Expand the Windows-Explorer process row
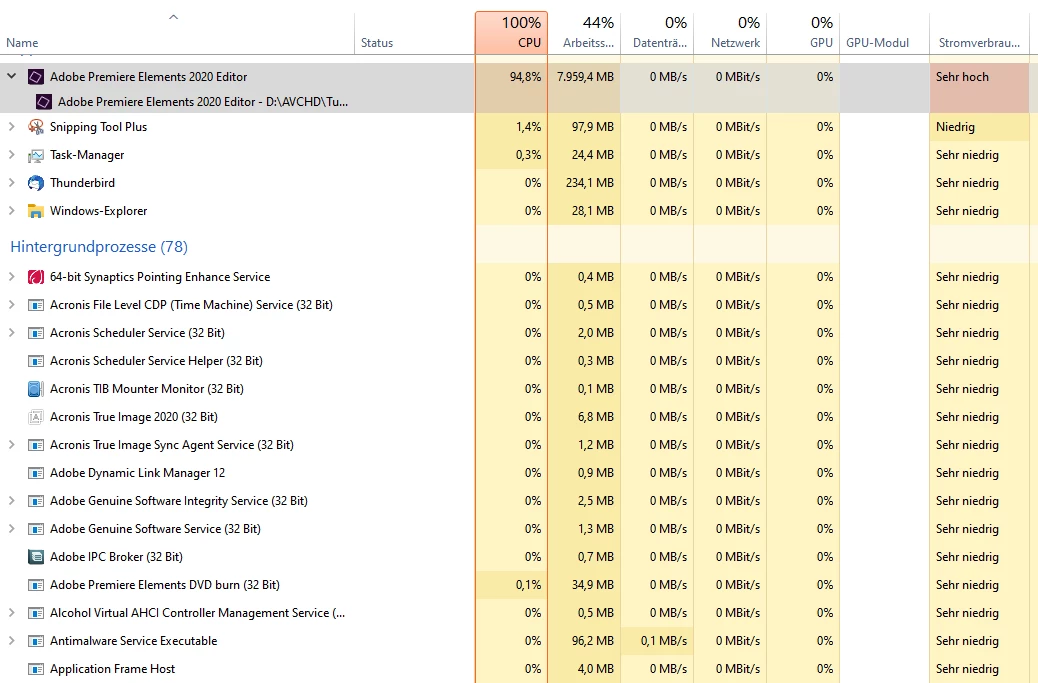1038x683 pixels. click(11, 210)
